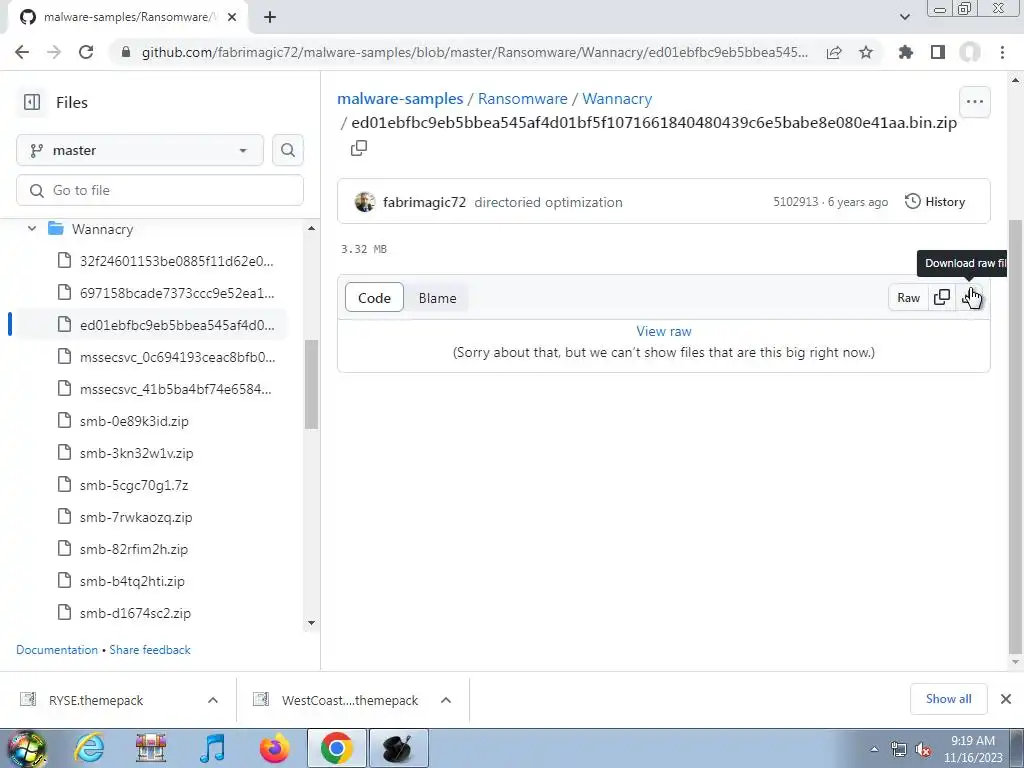Open Chrome three-dot menu
Image resolution: width=1024 pixels, height=768 pixels.
[1002, 52]
